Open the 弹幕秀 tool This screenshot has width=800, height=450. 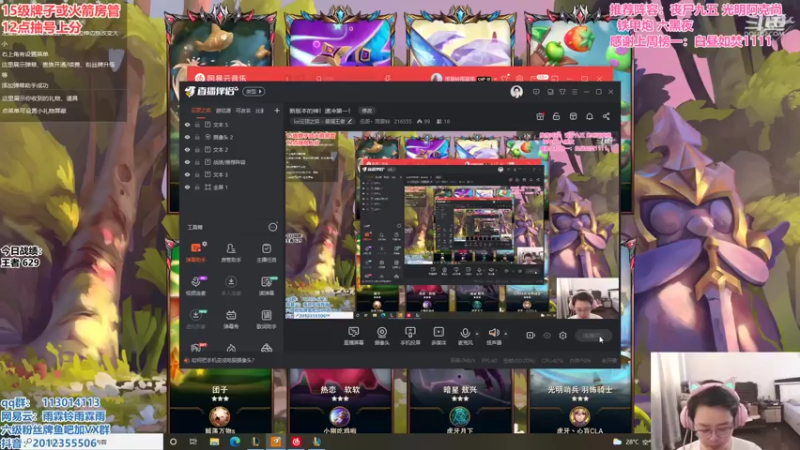(231, 319)
